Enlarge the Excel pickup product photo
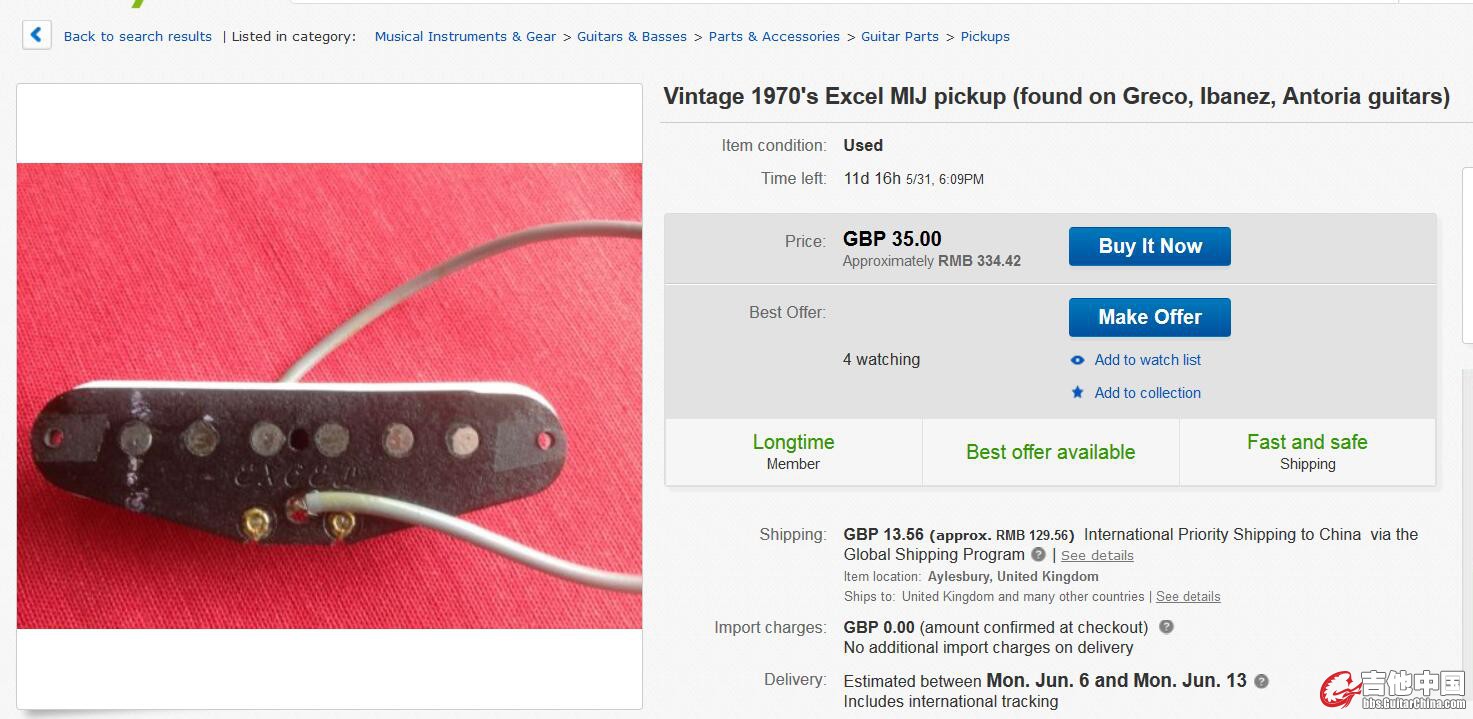This screenshot has height=719, width=1473. [x=330, y=396]
